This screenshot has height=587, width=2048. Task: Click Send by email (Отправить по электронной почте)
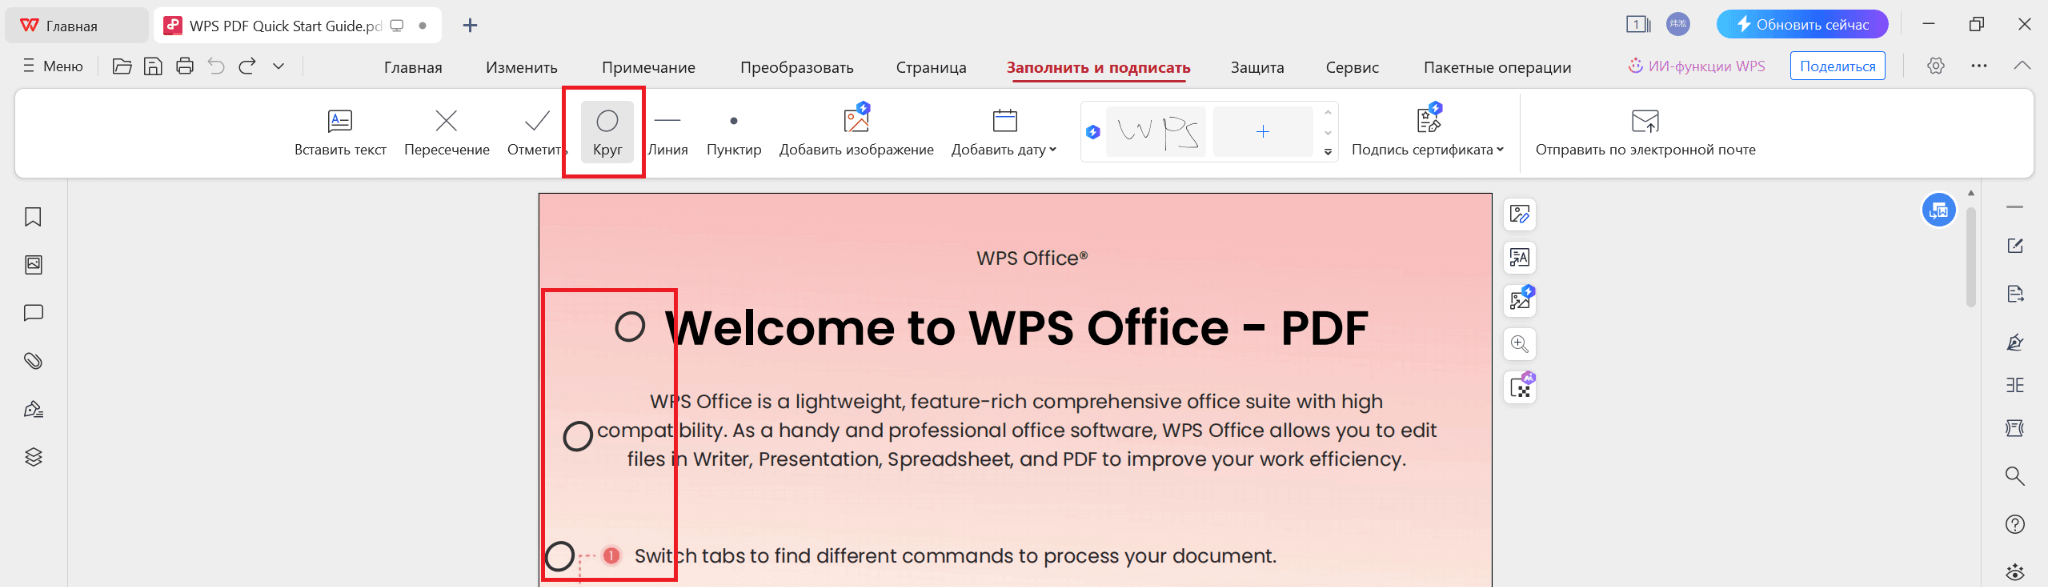tap(1645, 133)
